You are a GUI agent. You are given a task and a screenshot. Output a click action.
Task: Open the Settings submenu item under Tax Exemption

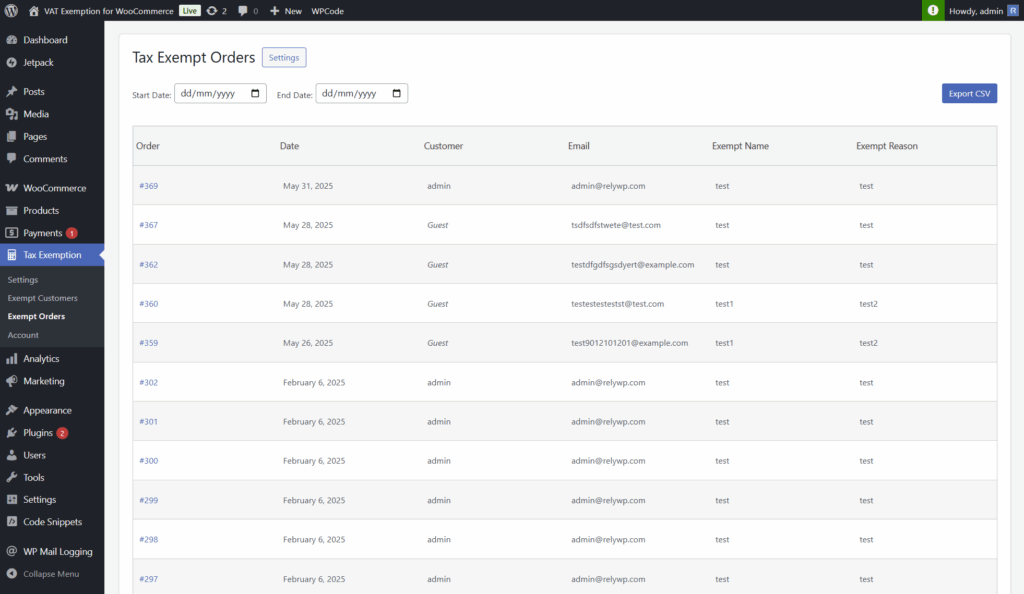point(23,279)
